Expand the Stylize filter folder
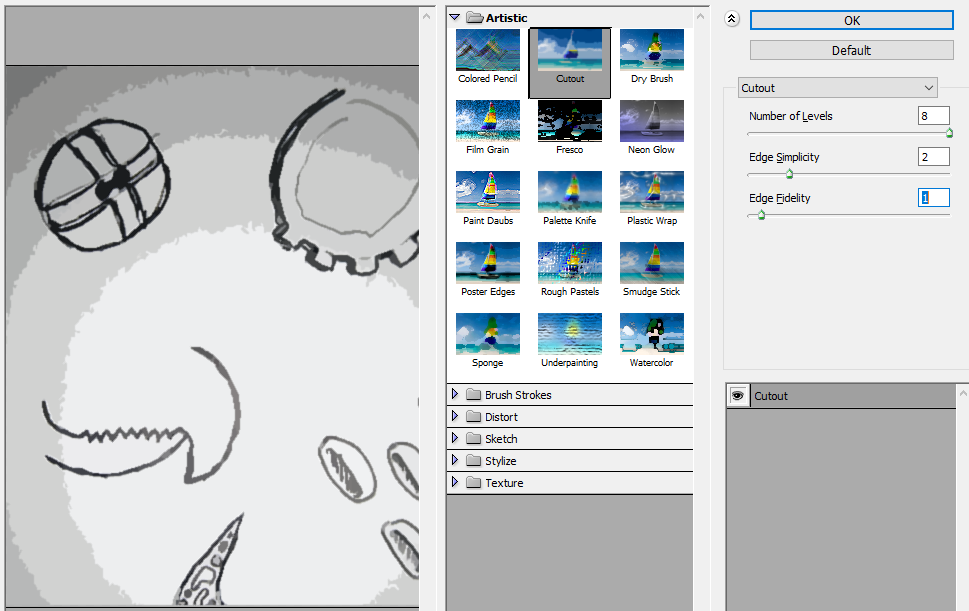Image resolution: width=969 pixels, height=611 pixels. click(x=455, y=460)
